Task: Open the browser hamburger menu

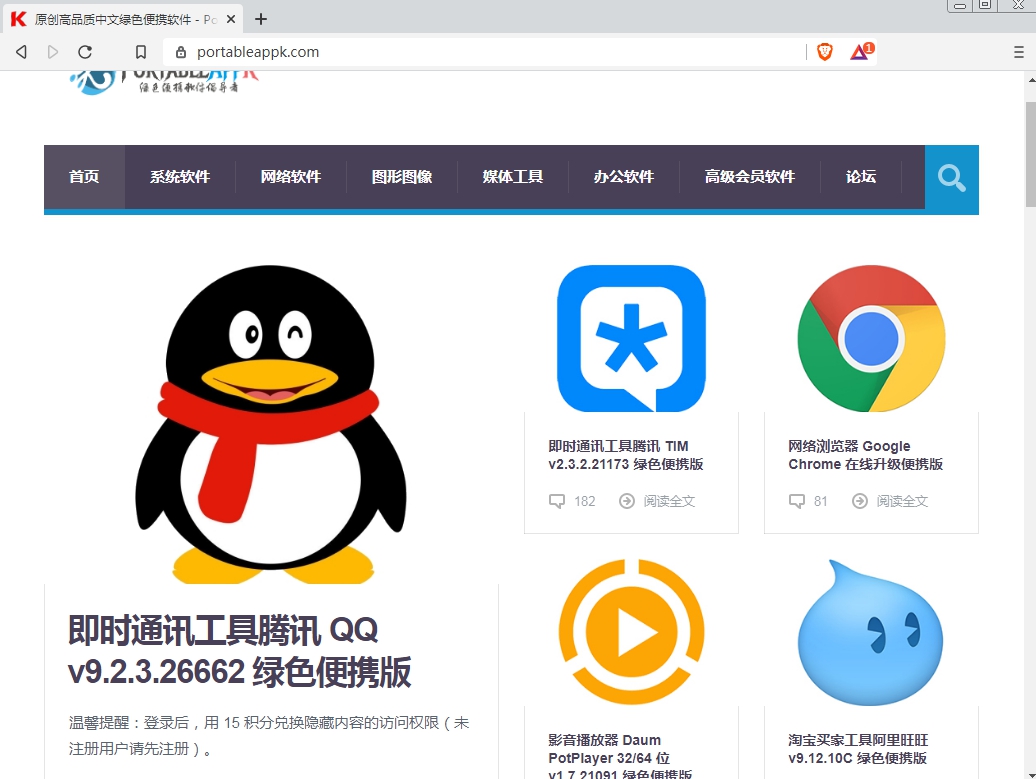Action: click(x=1019, y=52)
